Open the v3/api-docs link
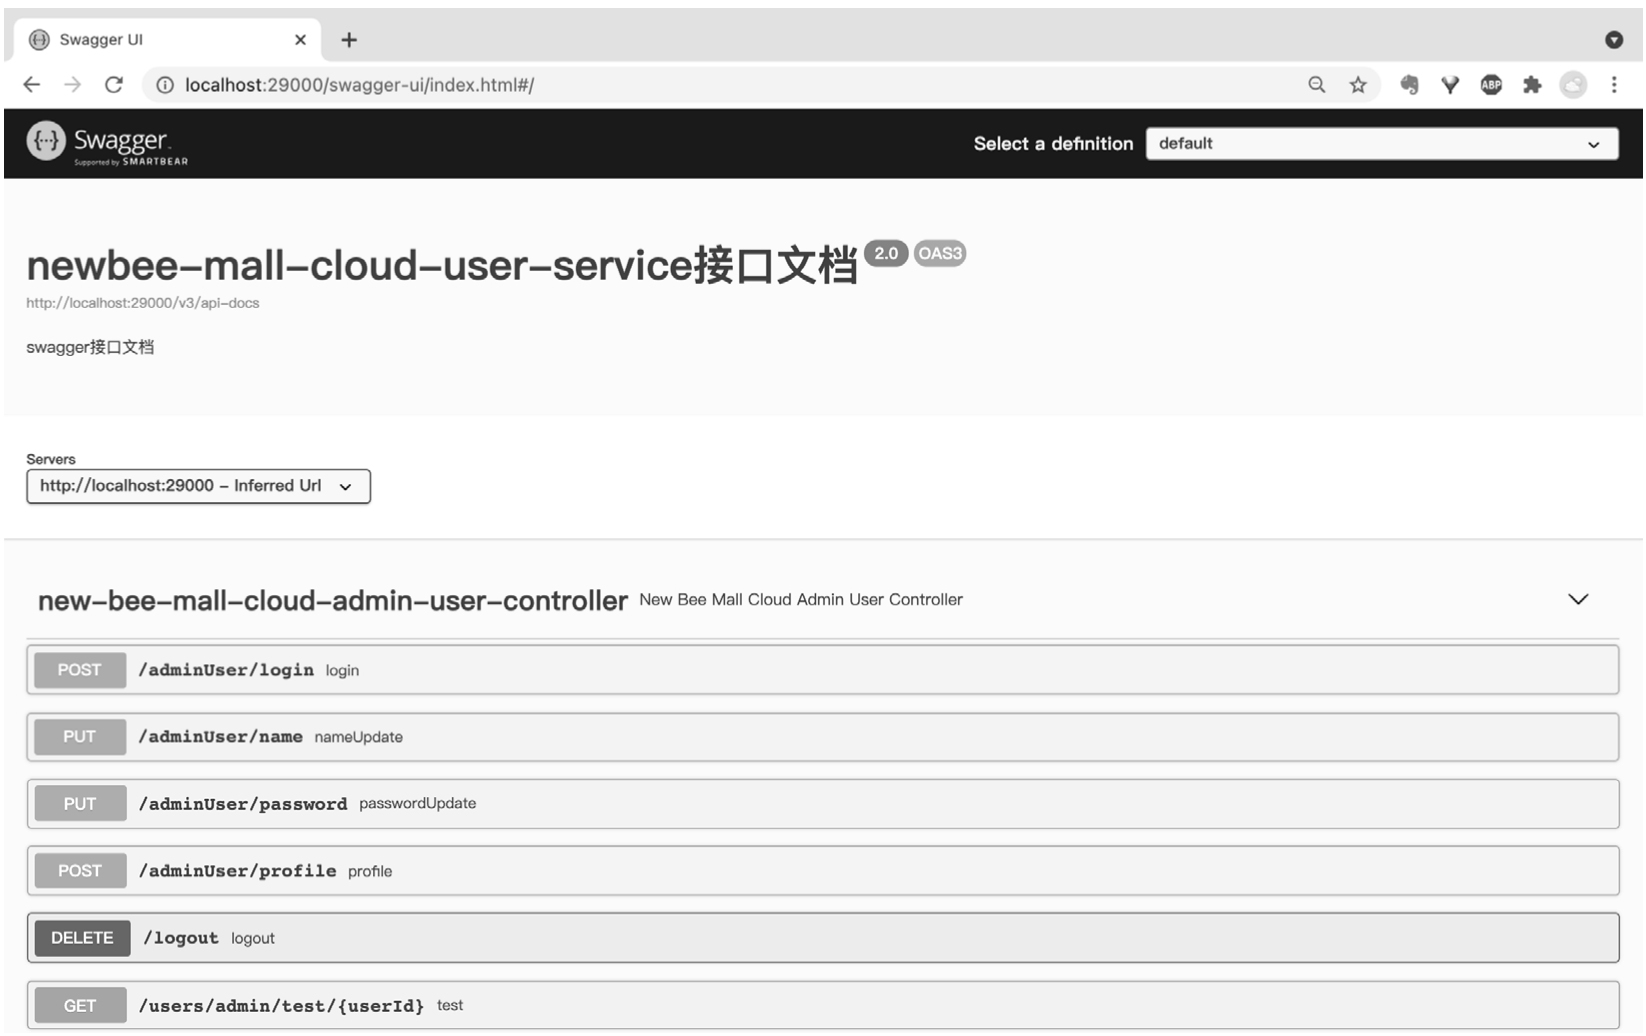Image resolution: width=1646 pixels, height=1036 pixels. coord(142,303)
